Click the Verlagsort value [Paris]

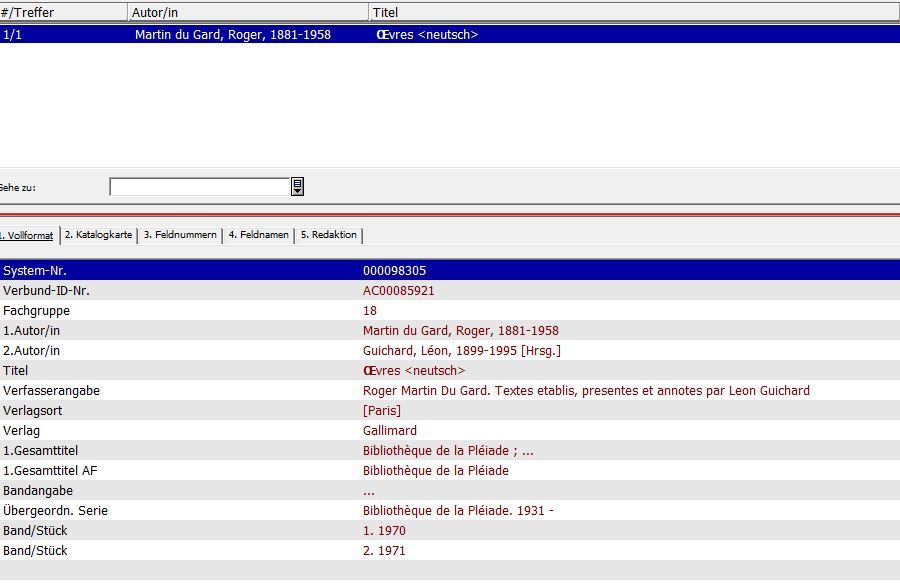point(381,411)
